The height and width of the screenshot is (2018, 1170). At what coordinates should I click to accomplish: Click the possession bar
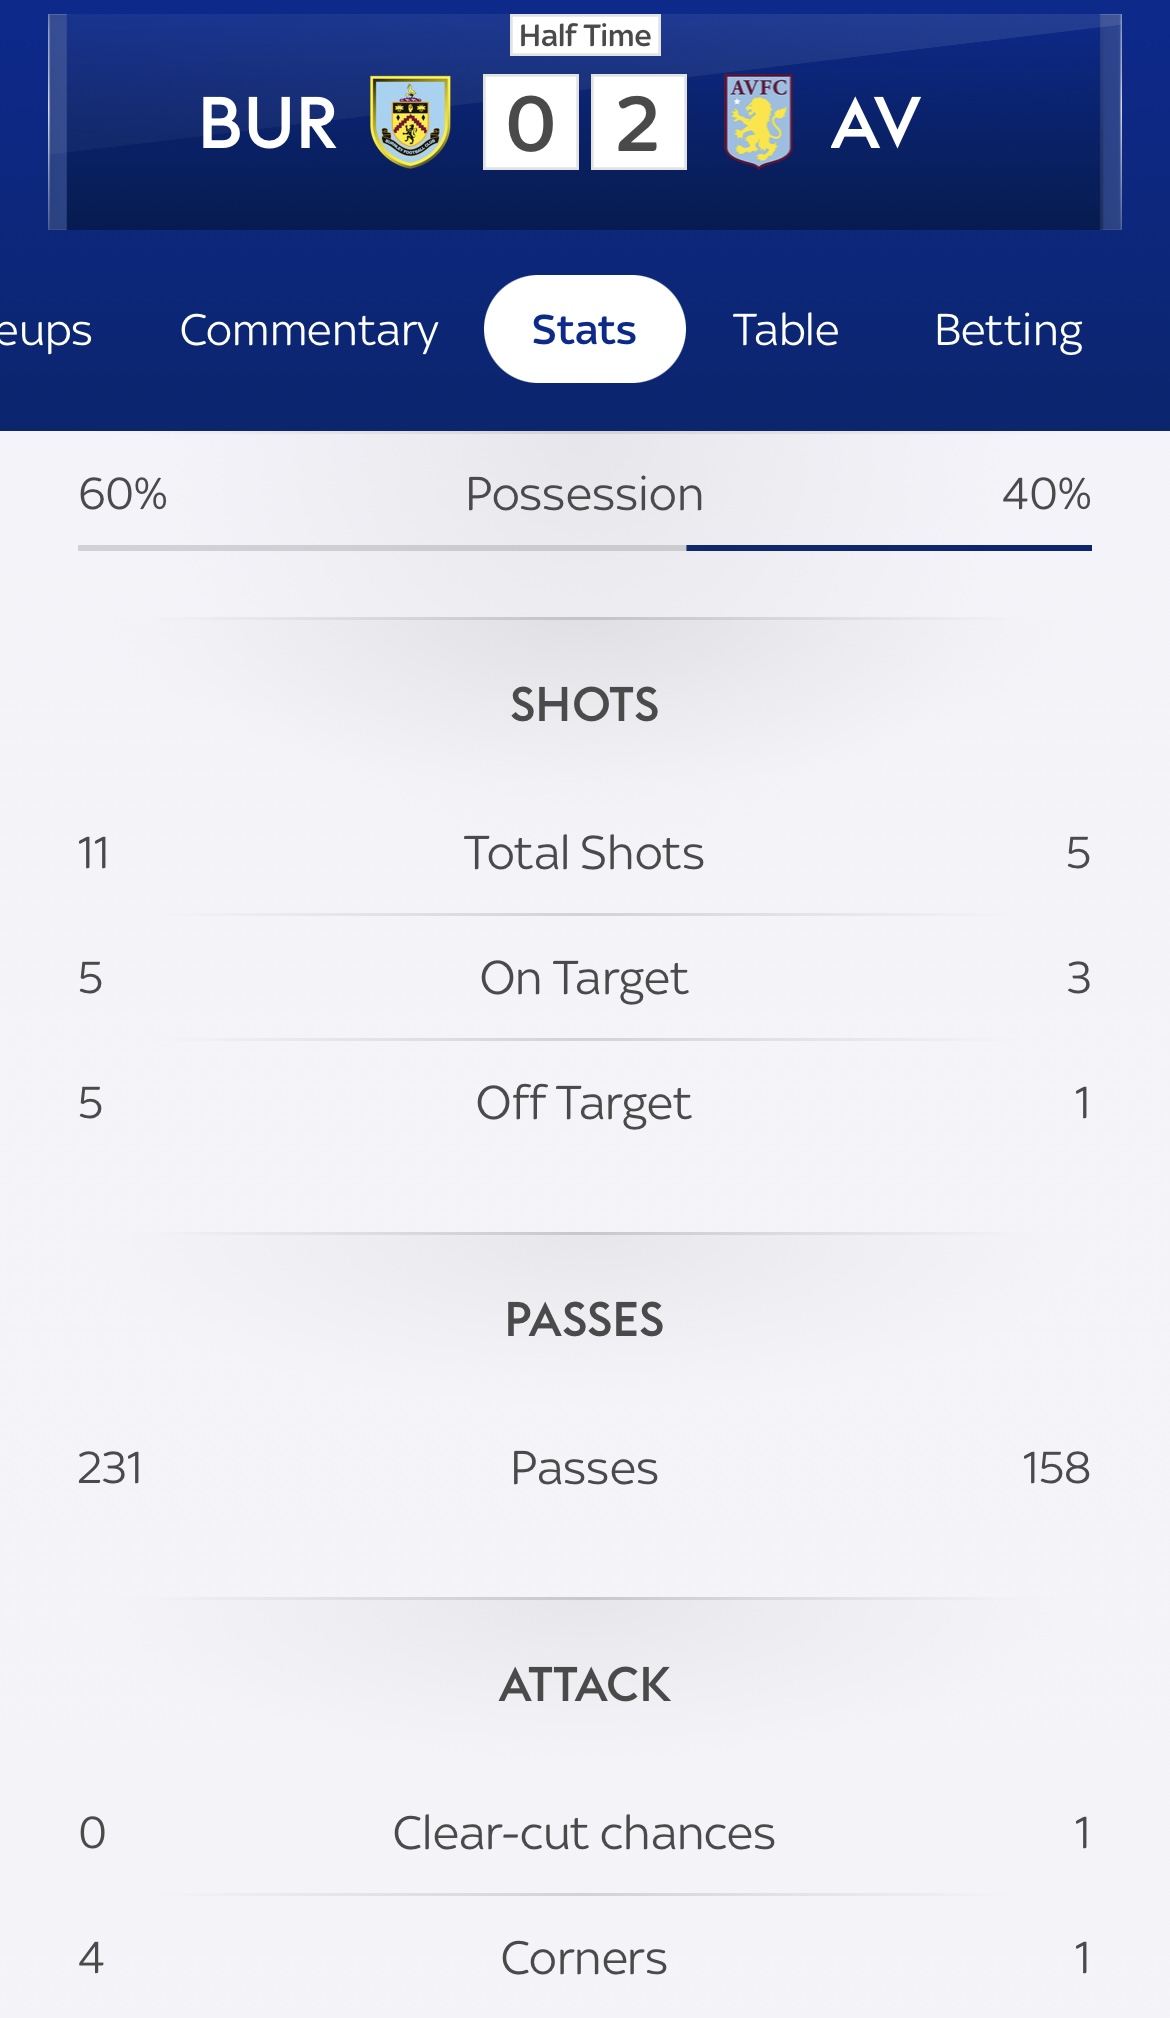click(x=585, y=548)
